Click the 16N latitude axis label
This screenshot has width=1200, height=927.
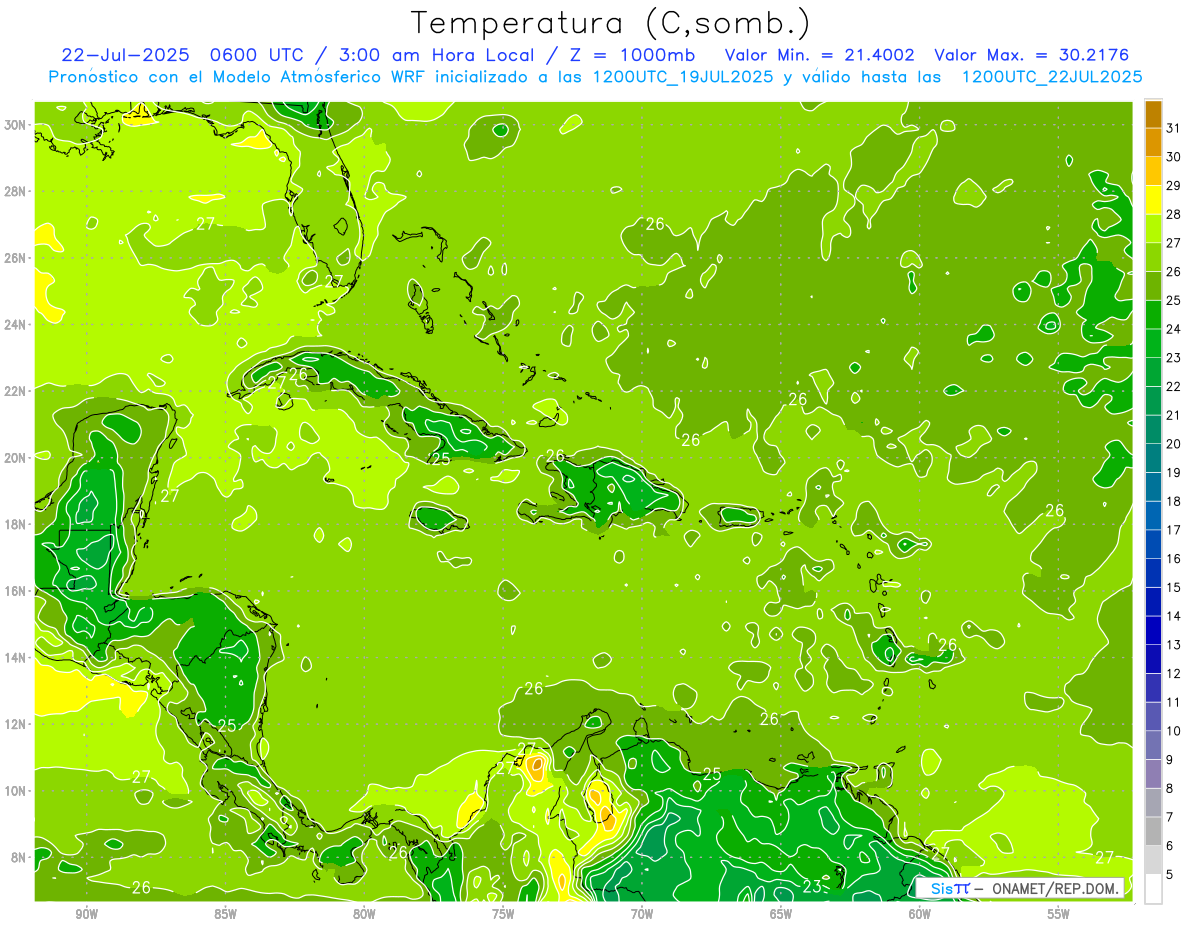[16, 591]
